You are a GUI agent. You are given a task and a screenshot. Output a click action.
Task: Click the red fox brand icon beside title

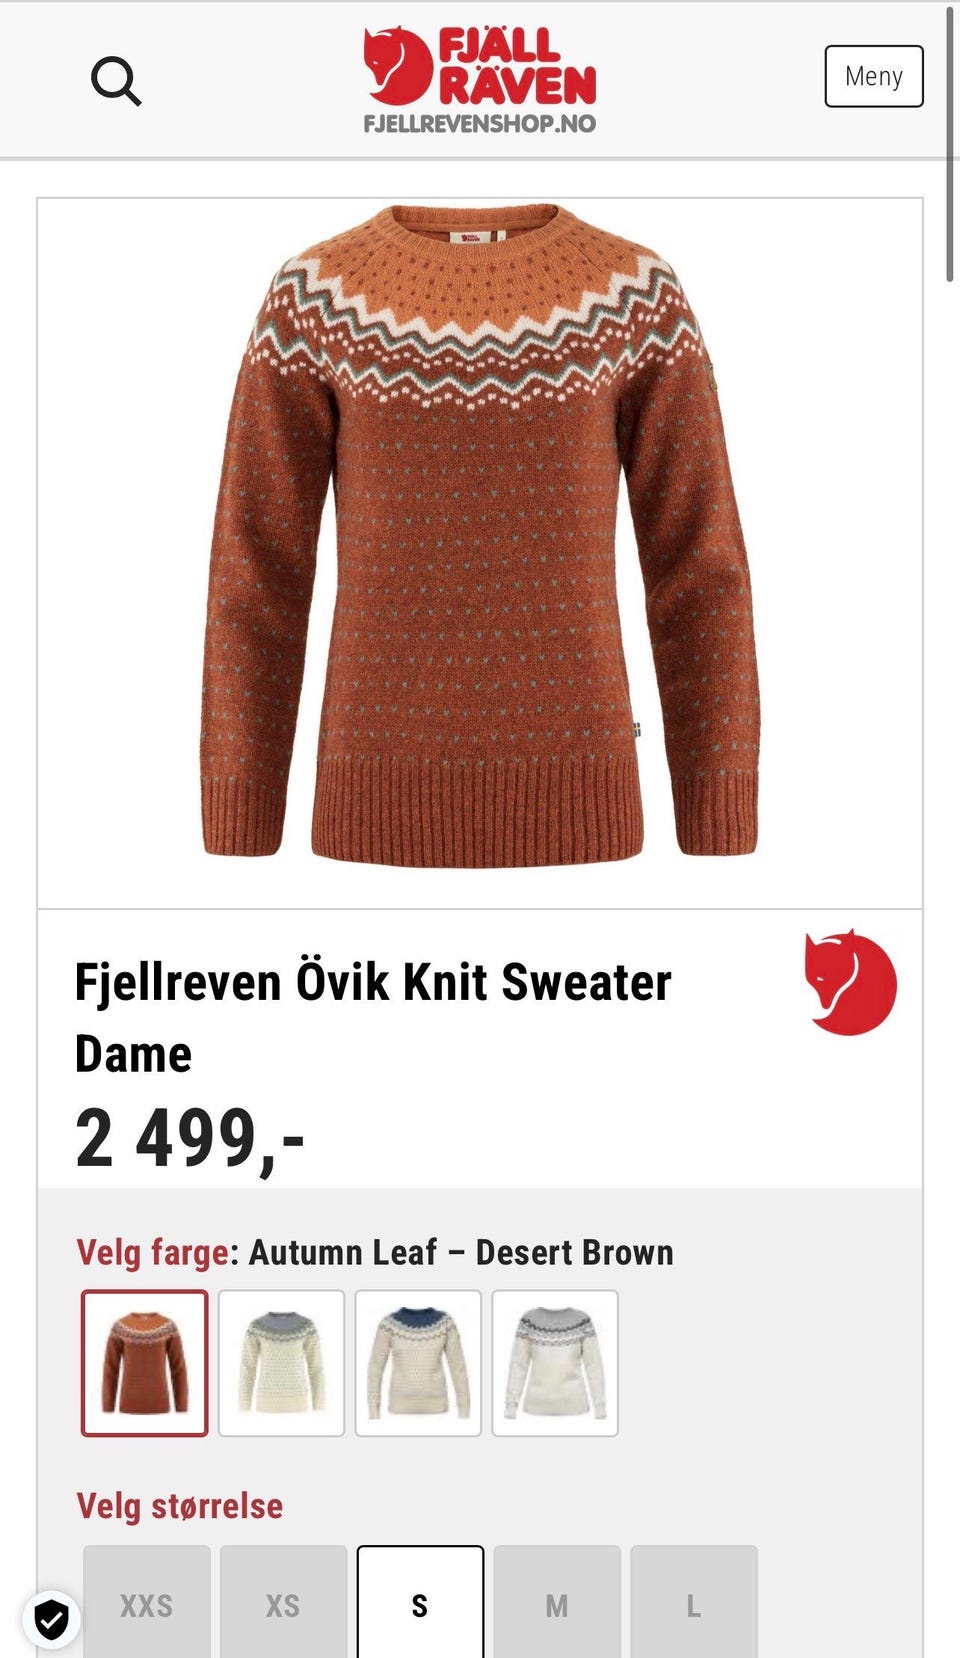point(850,982)
